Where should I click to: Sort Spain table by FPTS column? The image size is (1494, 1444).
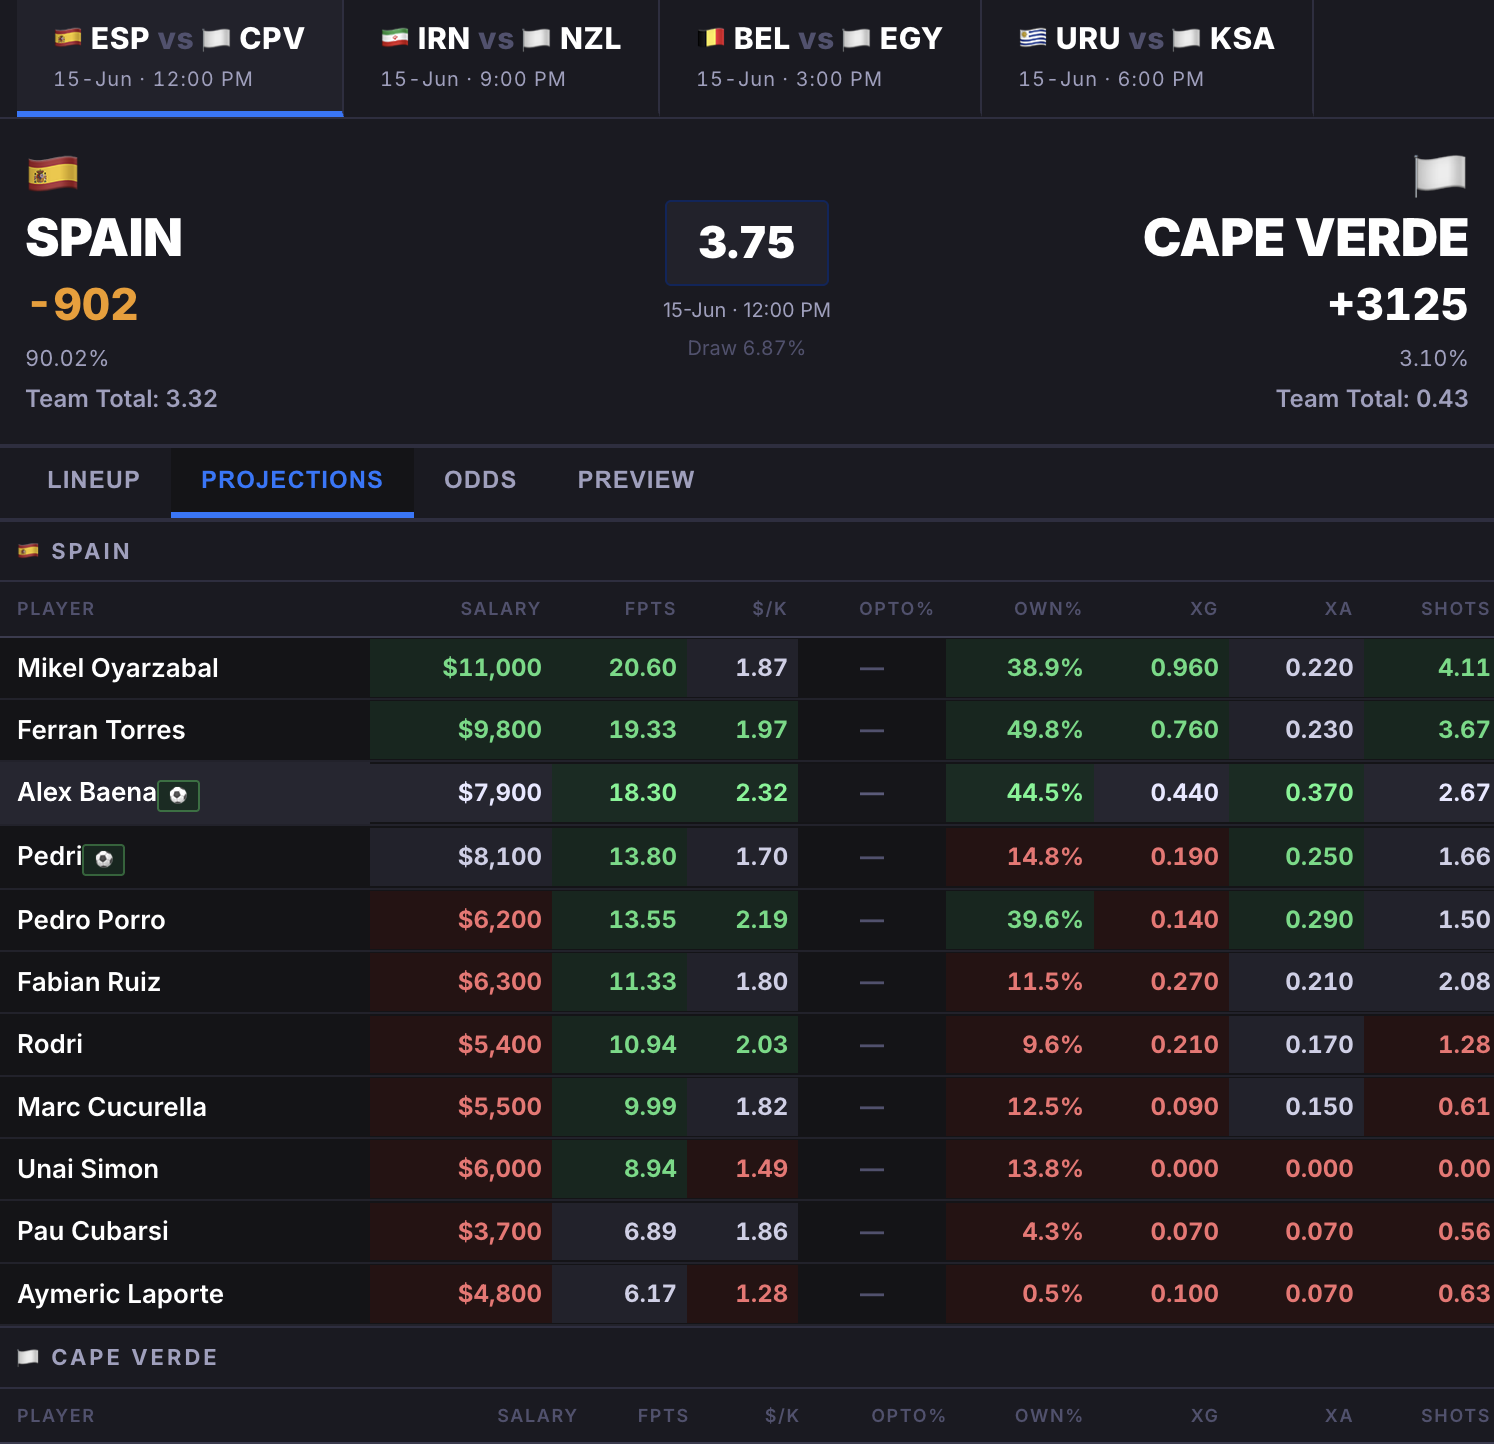(650, 609)
